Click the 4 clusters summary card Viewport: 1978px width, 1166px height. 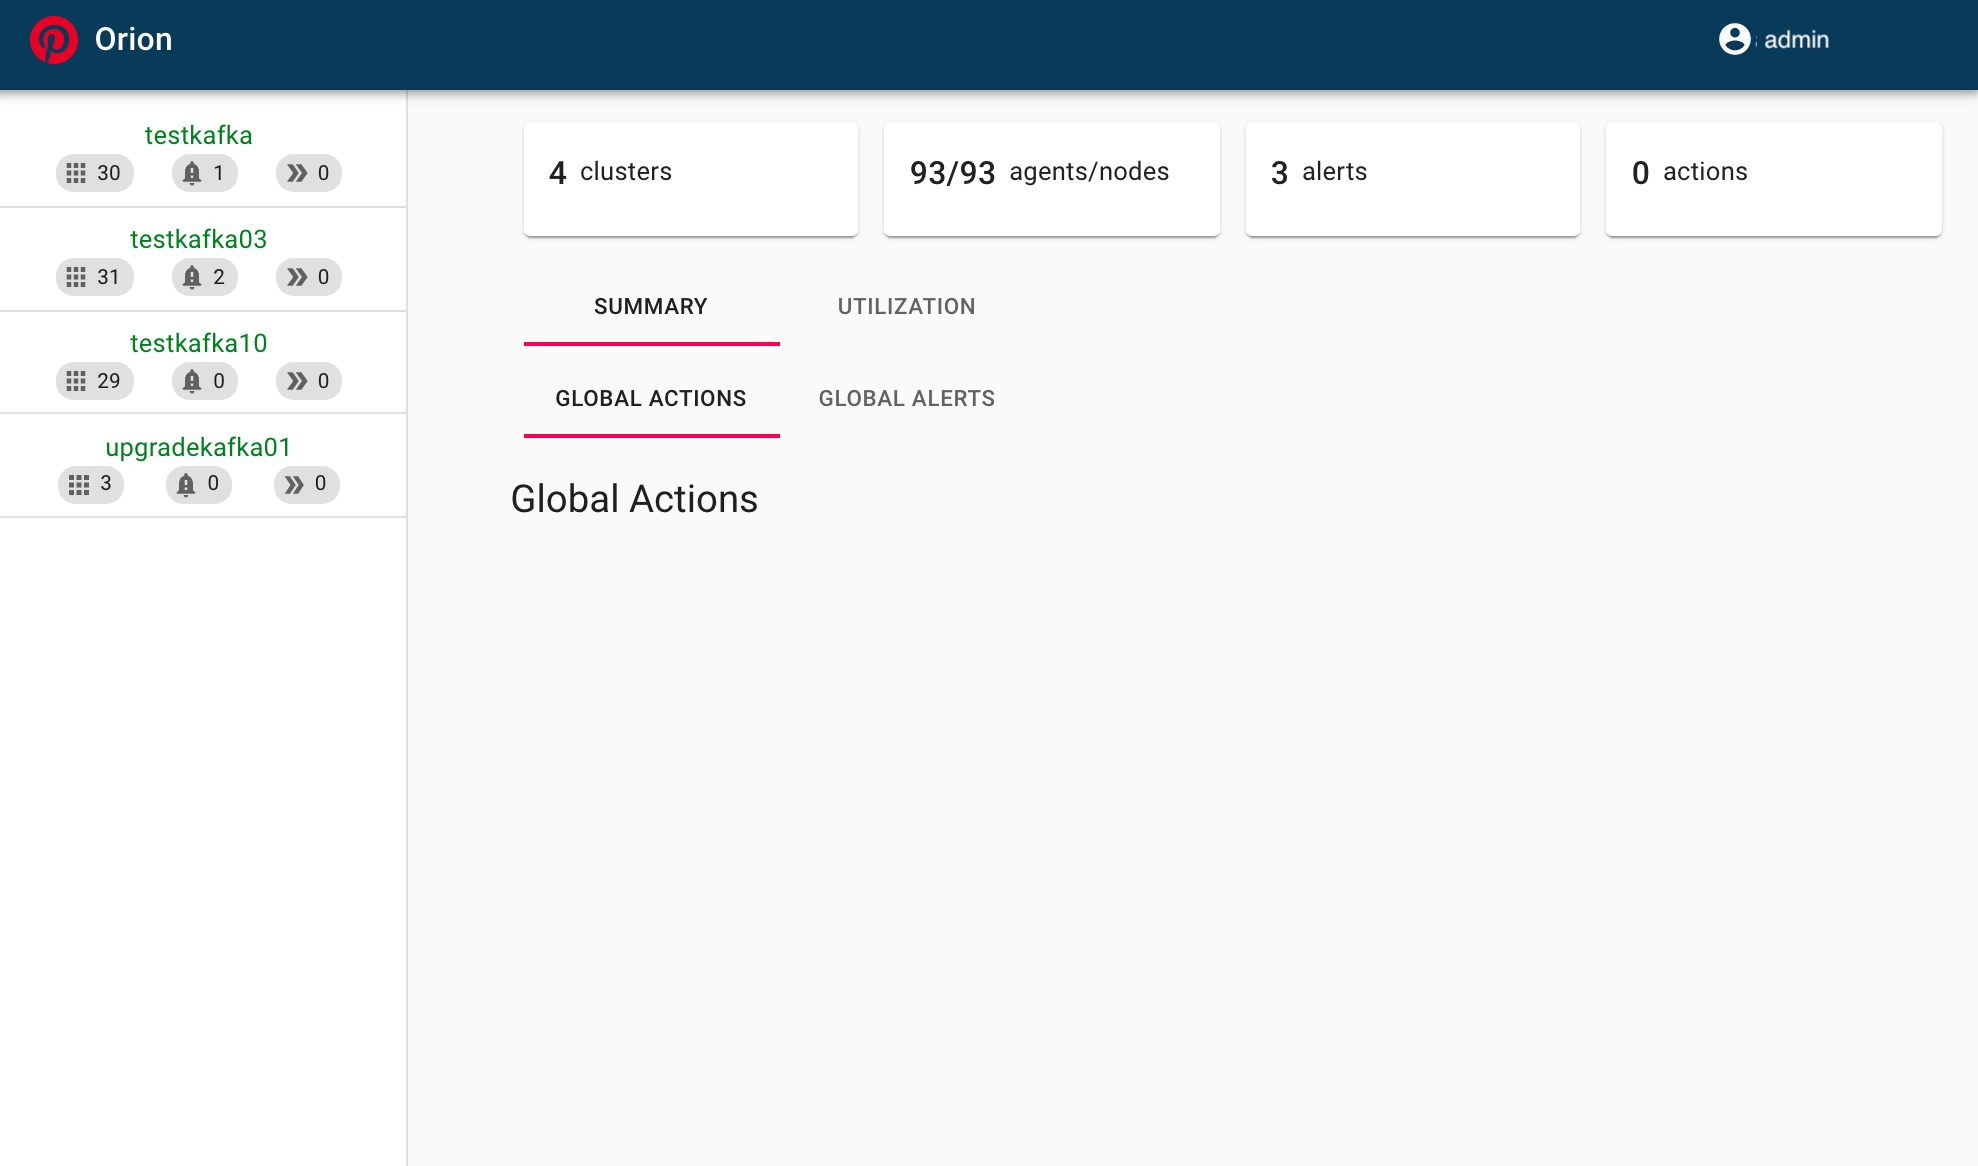[x=691, y=179]
